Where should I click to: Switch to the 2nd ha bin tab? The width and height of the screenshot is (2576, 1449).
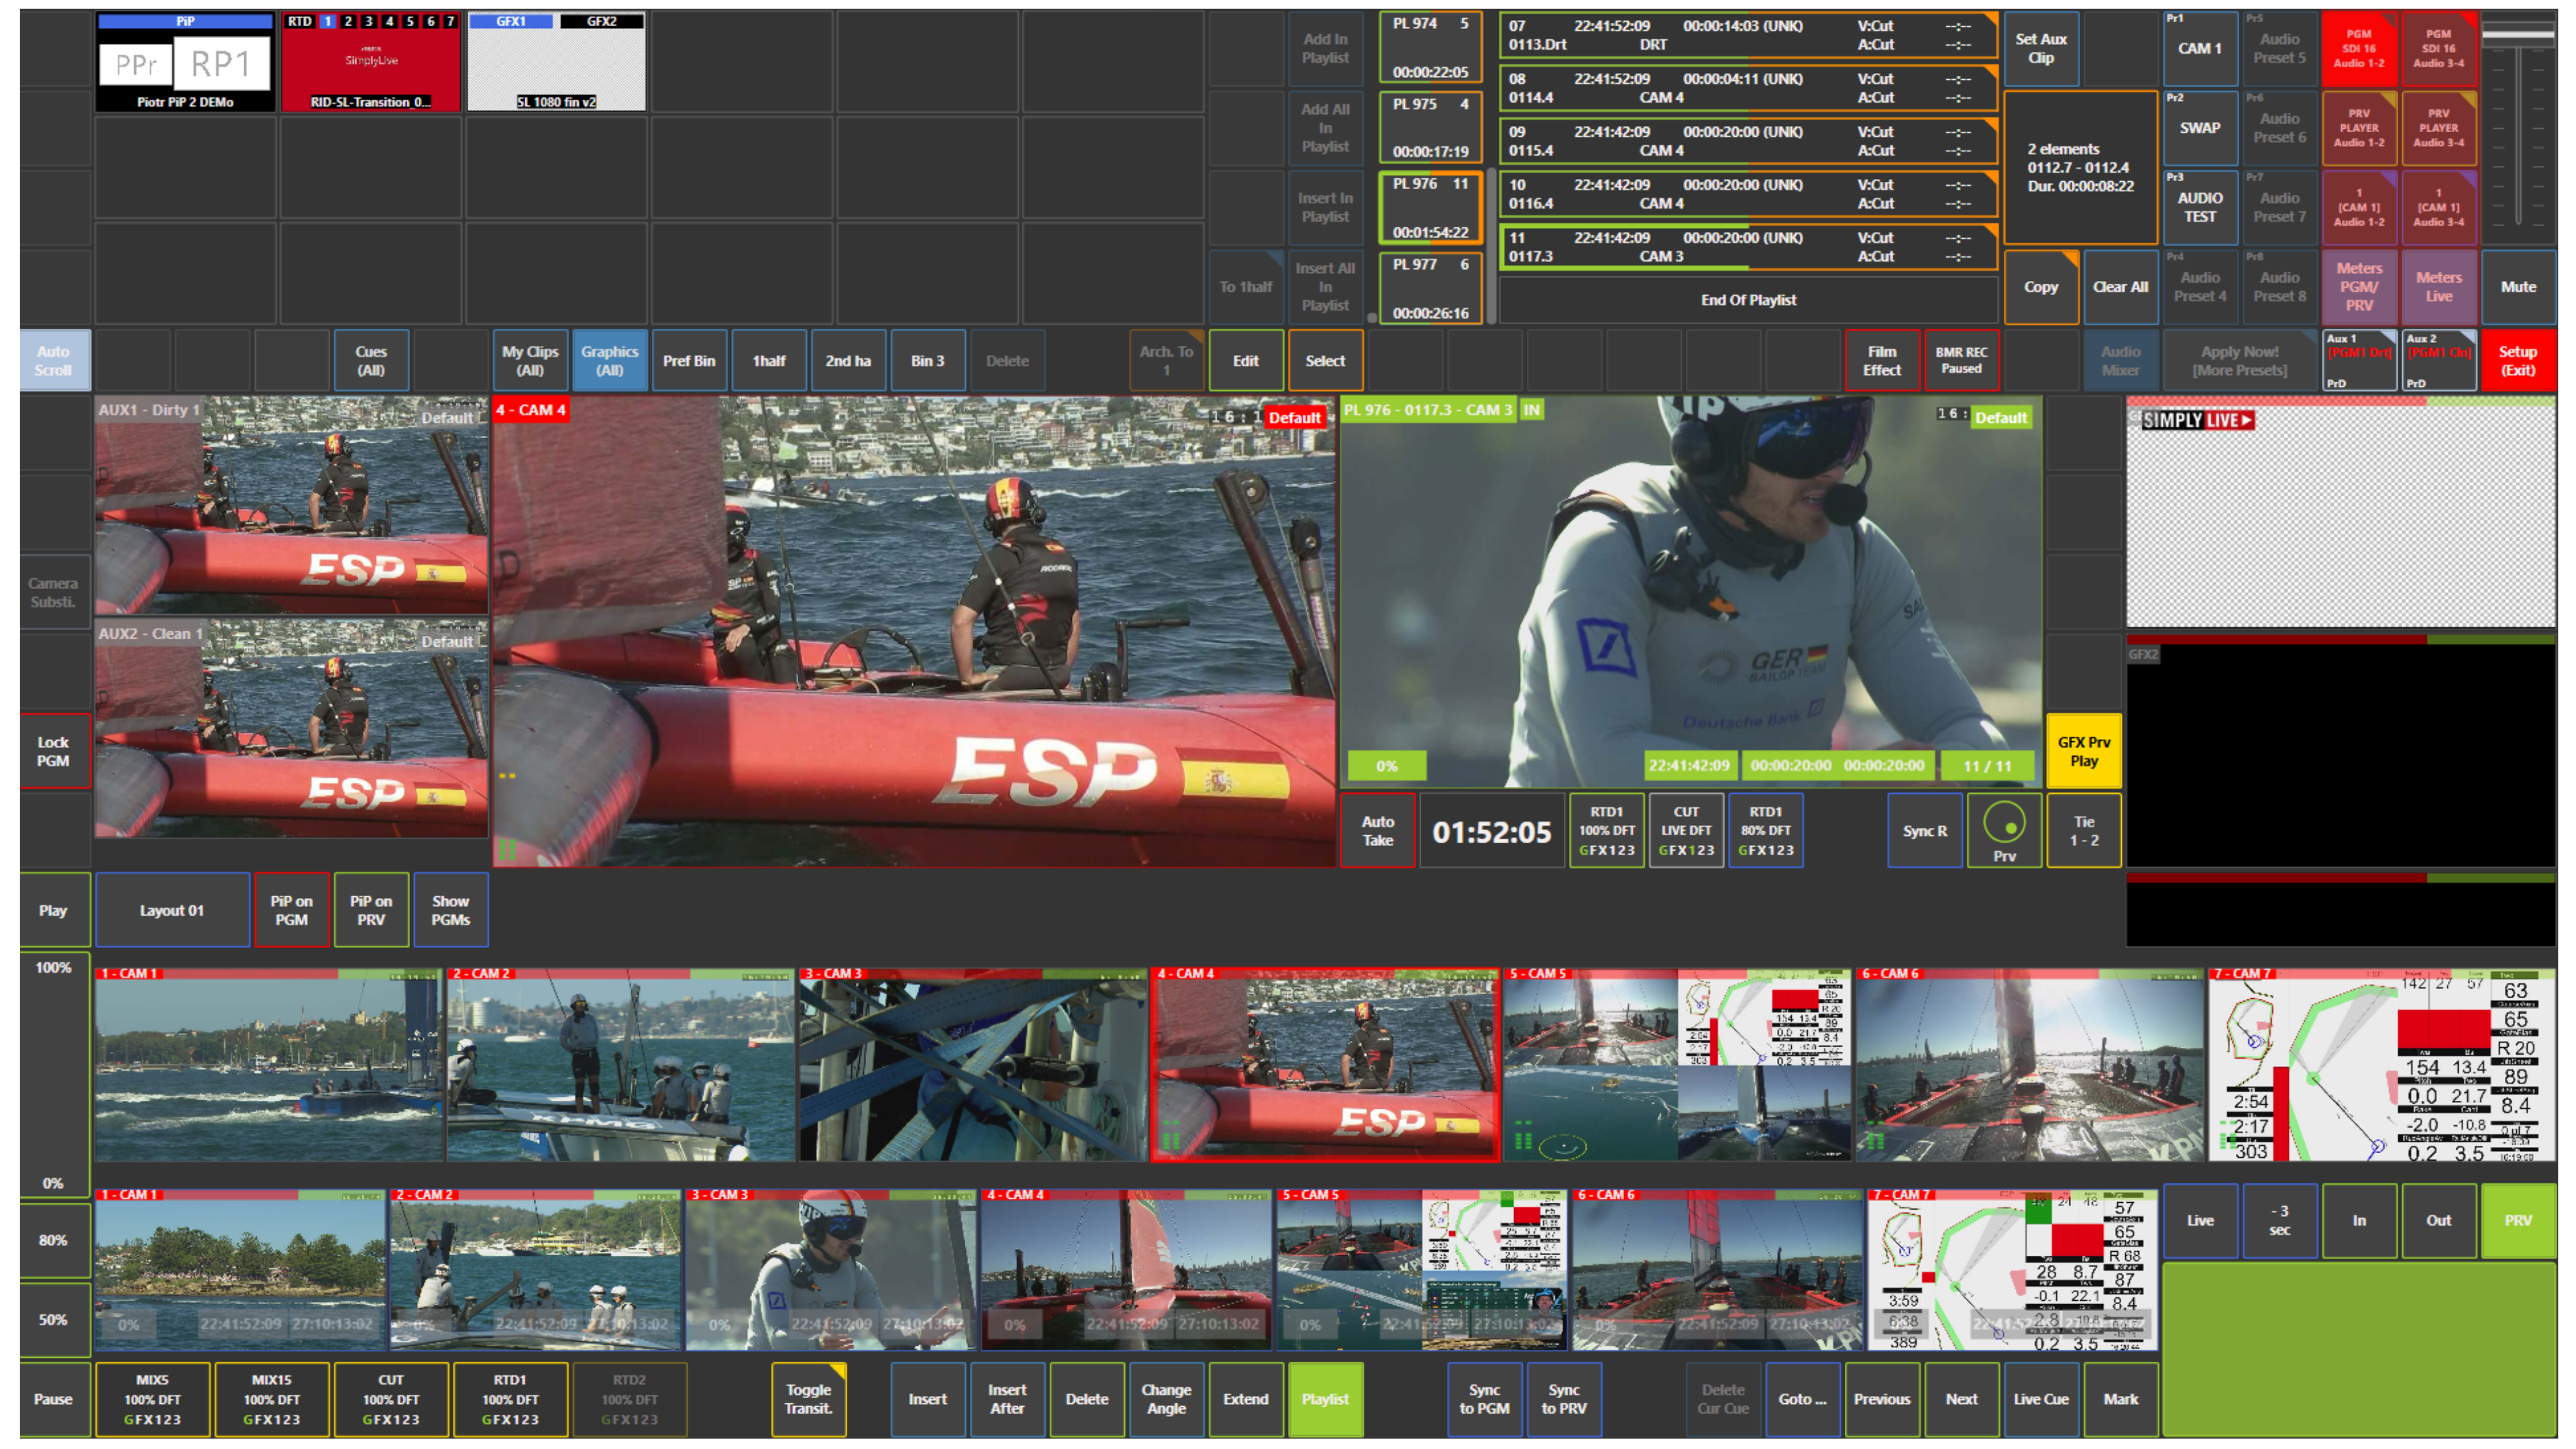848,360
